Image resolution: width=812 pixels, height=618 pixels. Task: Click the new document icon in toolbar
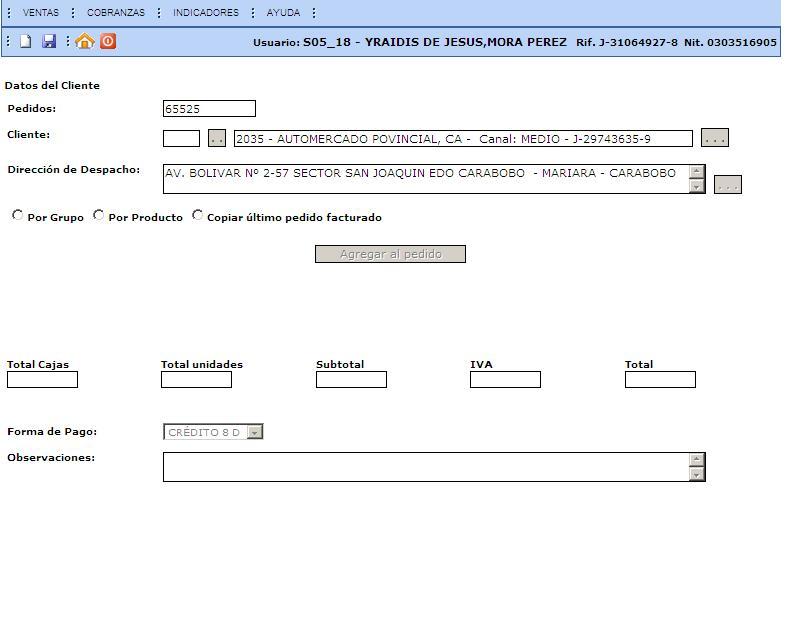tap(25, 41)
